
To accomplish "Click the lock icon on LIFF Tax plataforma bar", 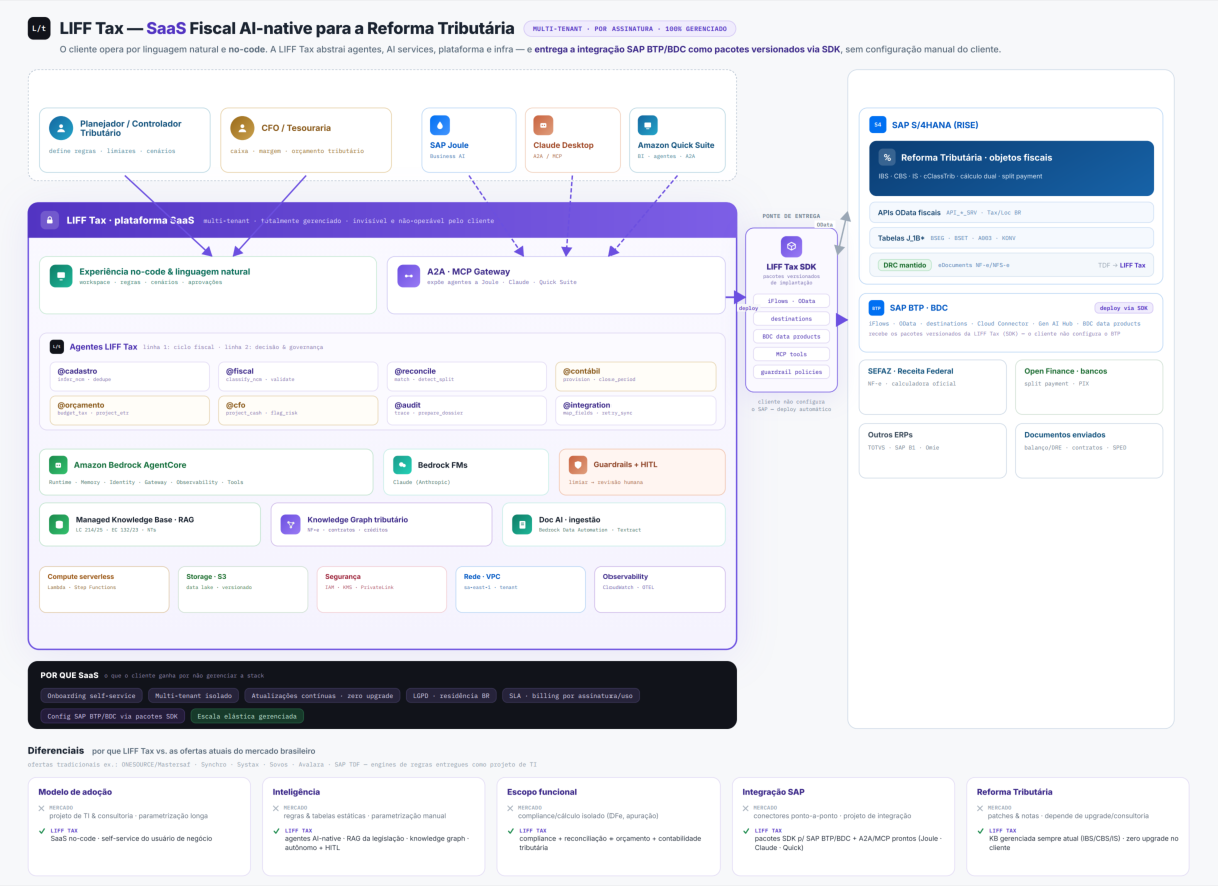I will point(48,220).
